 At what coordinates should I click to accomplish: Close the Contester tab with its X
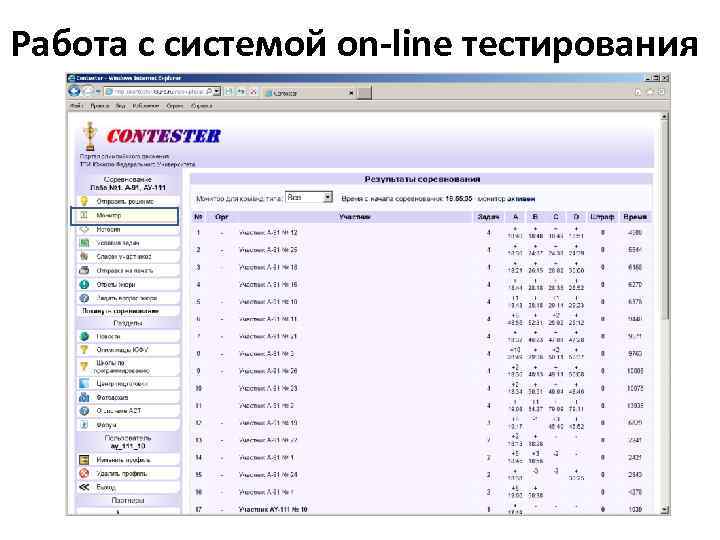(351, 93)
